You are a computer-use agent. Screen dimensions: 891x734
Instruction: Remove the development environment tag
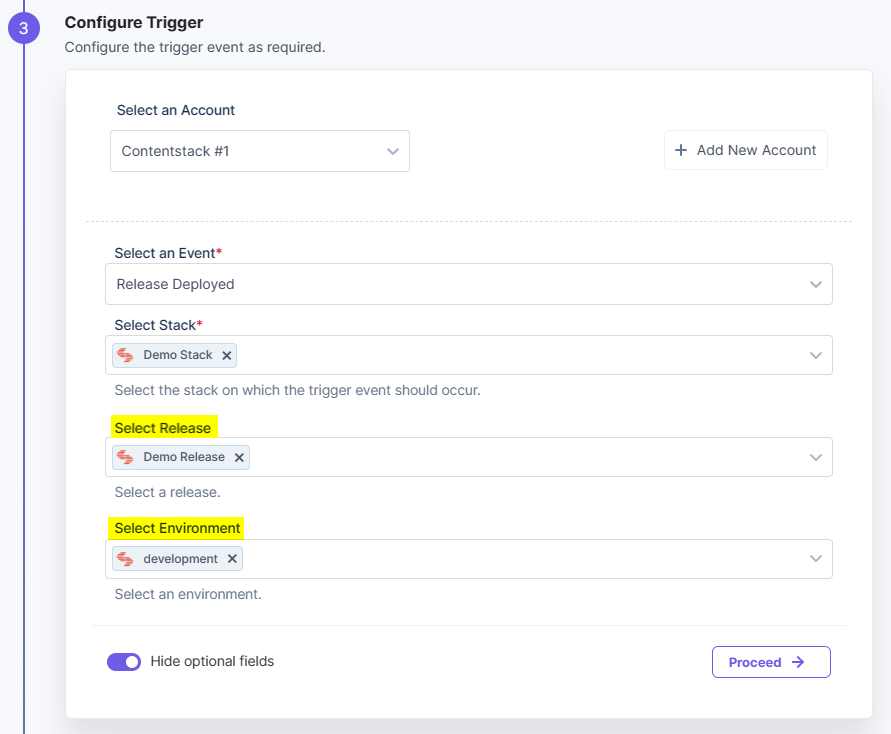[x=232, y=559]
